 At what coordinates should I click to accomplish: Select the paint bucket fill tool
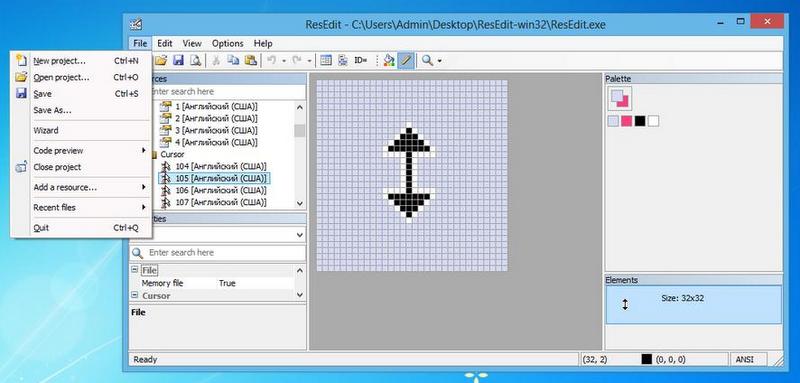click(389, 60)
